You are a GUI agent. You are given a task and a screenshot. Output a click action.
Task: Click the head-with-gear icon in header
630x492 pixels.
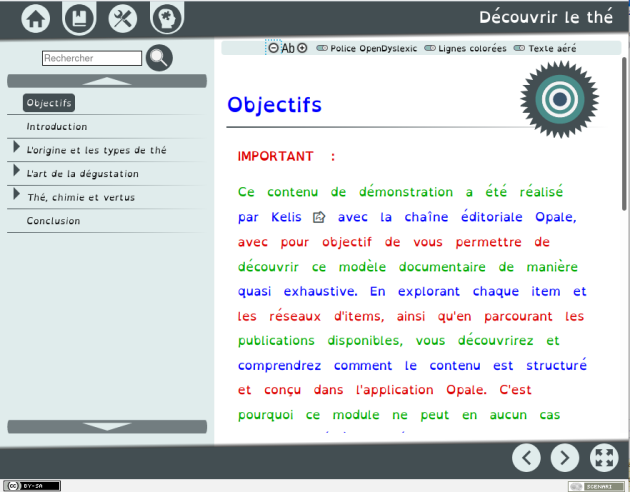tap(166, 18)
